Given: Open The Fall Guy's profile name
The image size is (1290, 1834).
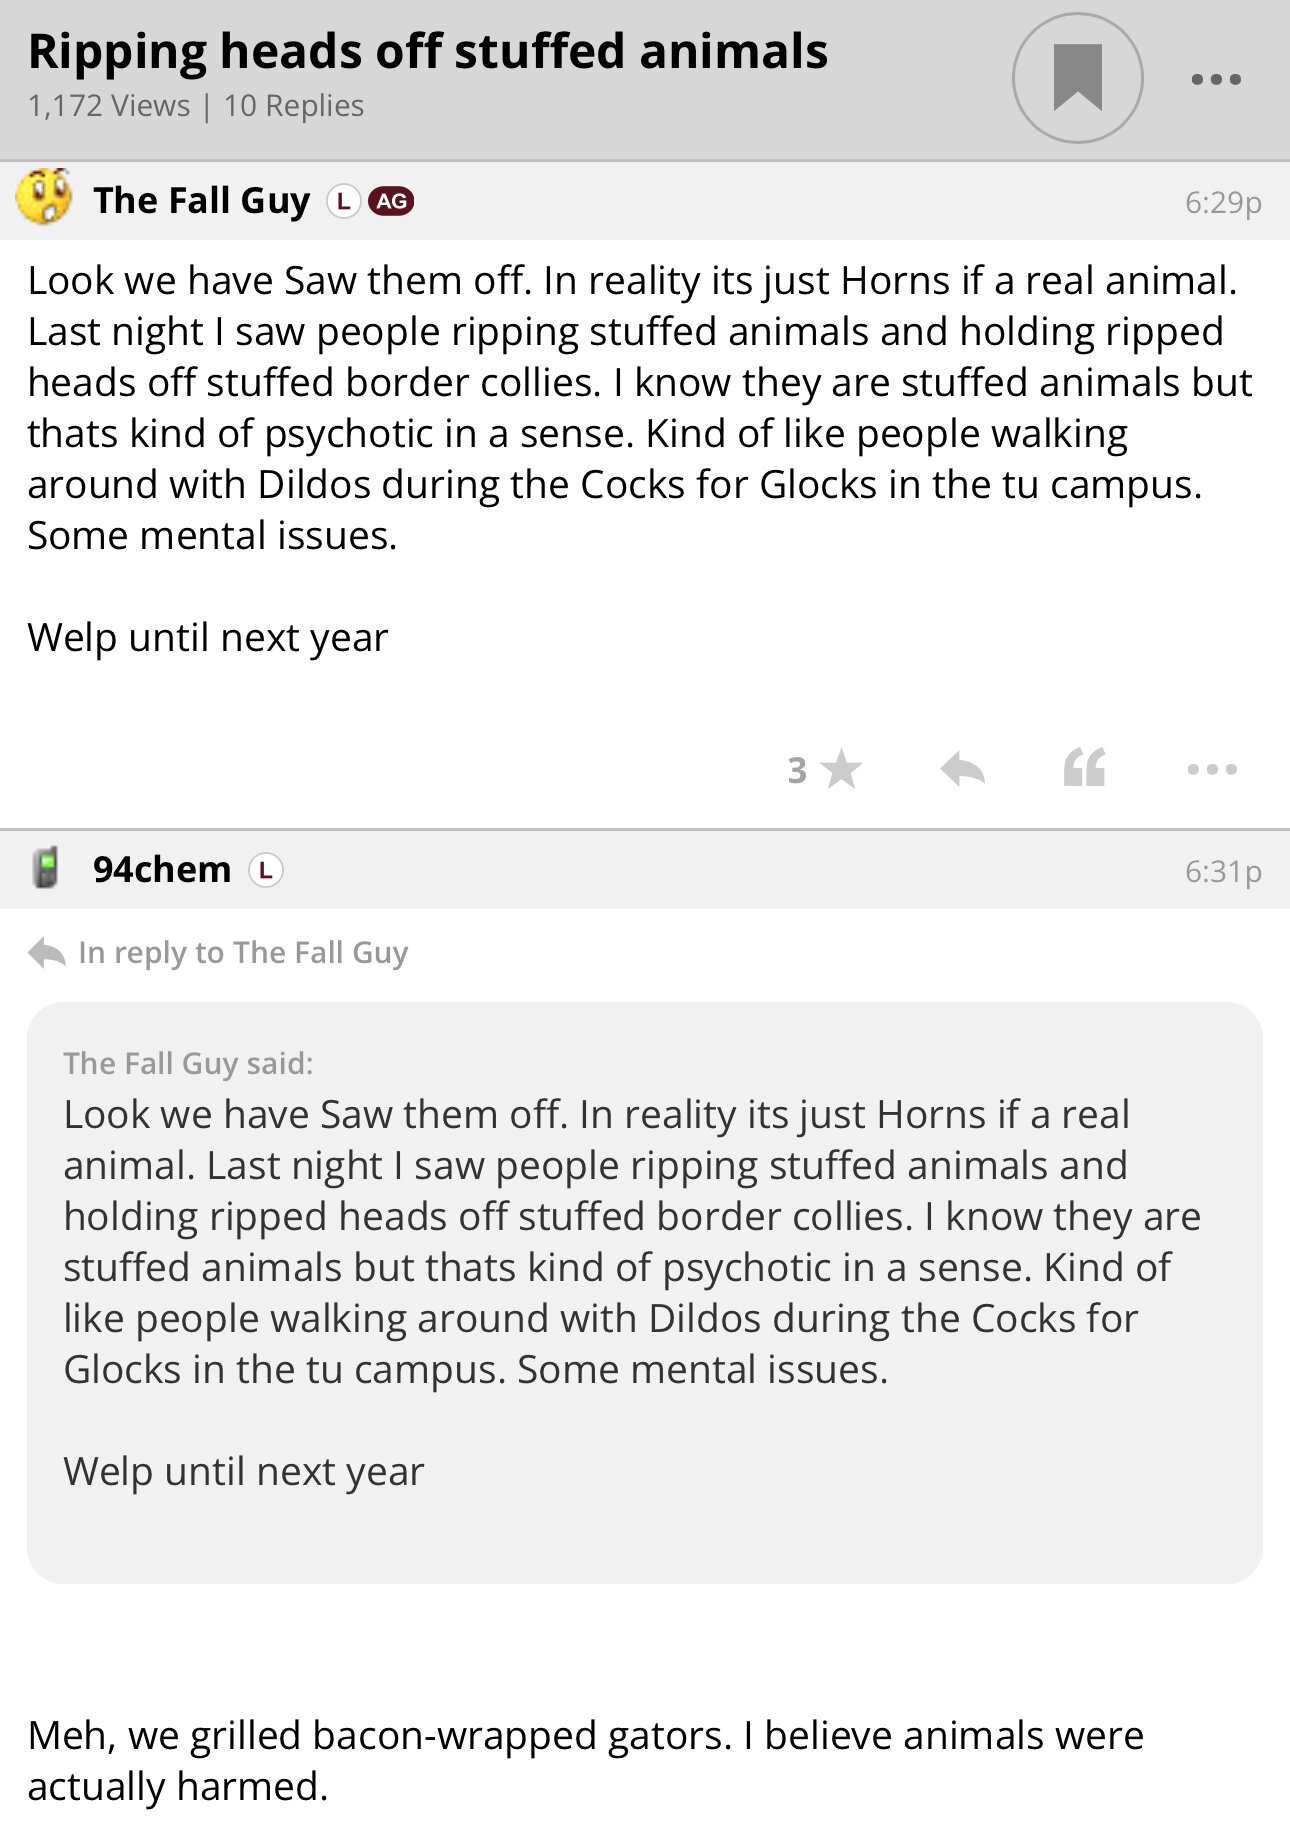Looking at the screenshot, I should point(201,201).
